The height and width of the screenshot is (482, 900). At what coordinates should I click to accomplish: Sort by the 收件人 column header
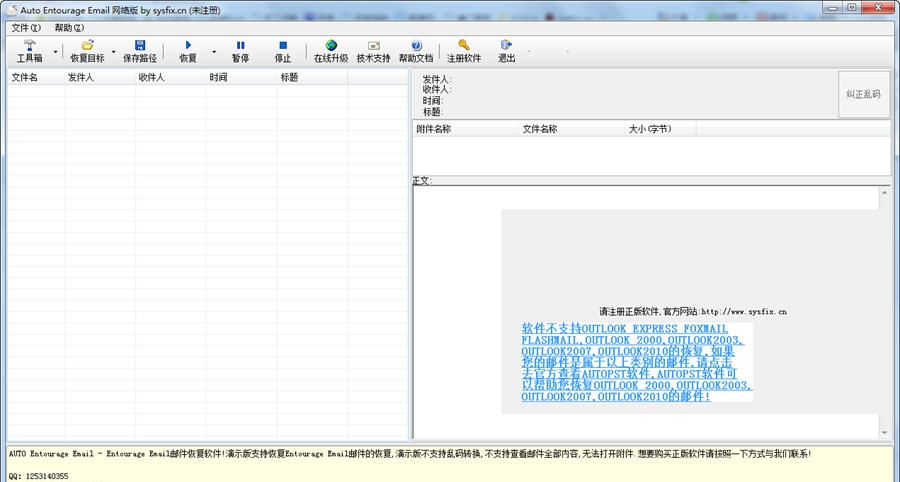(x=170, y=77)
